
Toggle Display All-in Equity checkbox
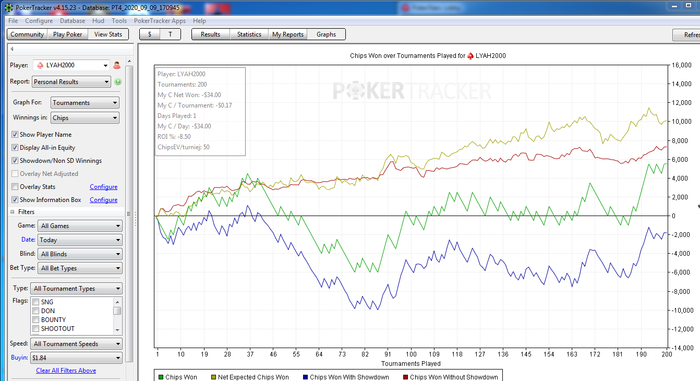15,147
